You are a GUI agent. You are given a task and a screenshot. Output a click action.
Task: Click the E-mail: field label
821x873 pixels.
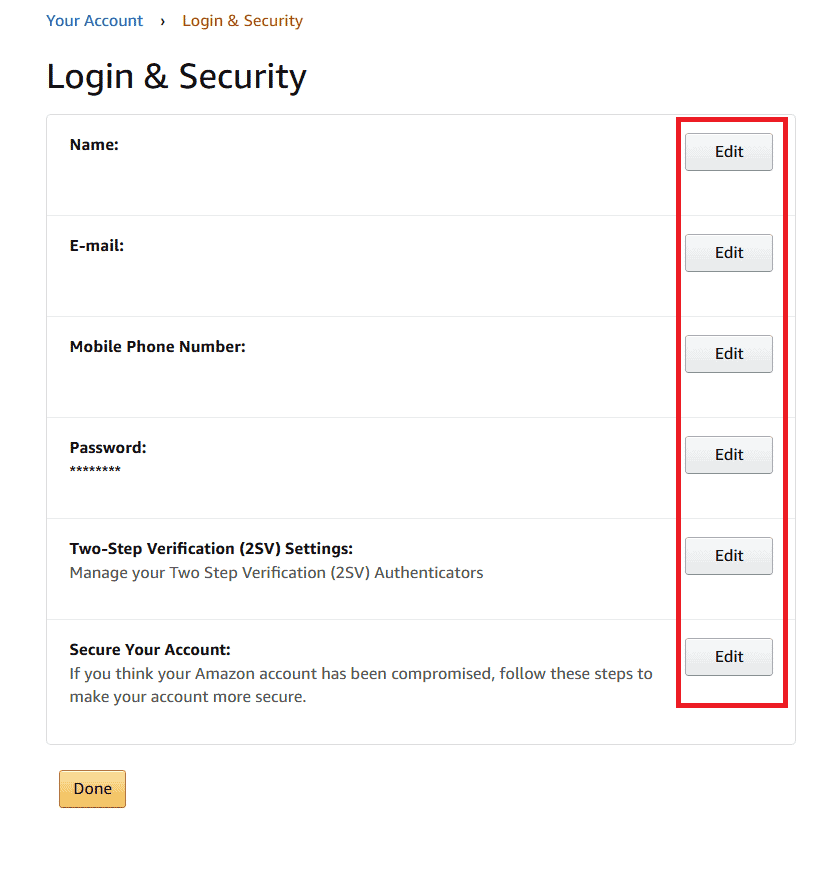point(96,245)
